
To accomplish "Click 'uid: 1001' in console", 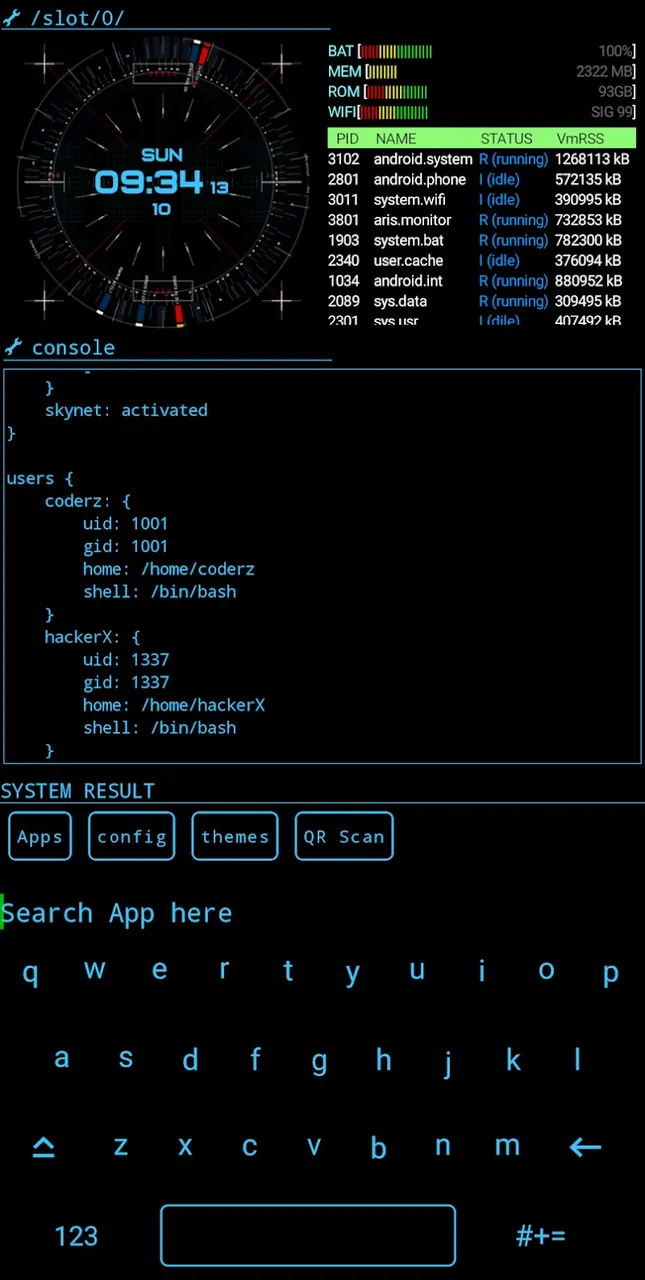I will [x=125, y=524].
